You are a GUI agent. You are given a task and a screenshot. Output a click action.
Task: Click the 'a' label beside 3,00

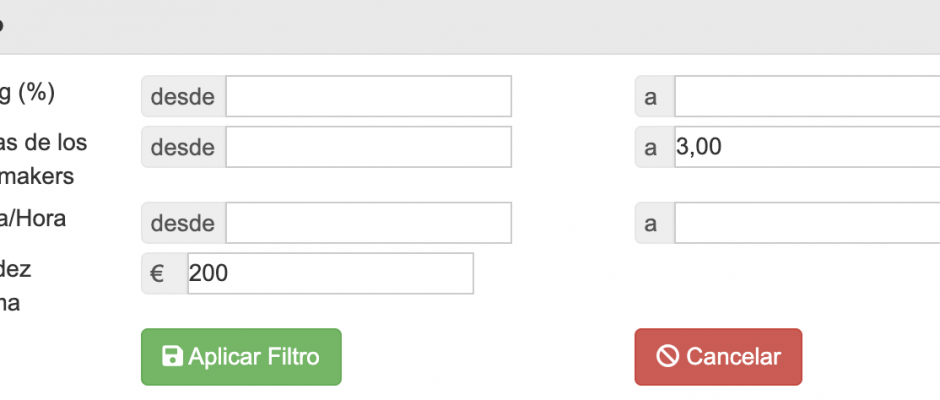[x=652, y=147]
